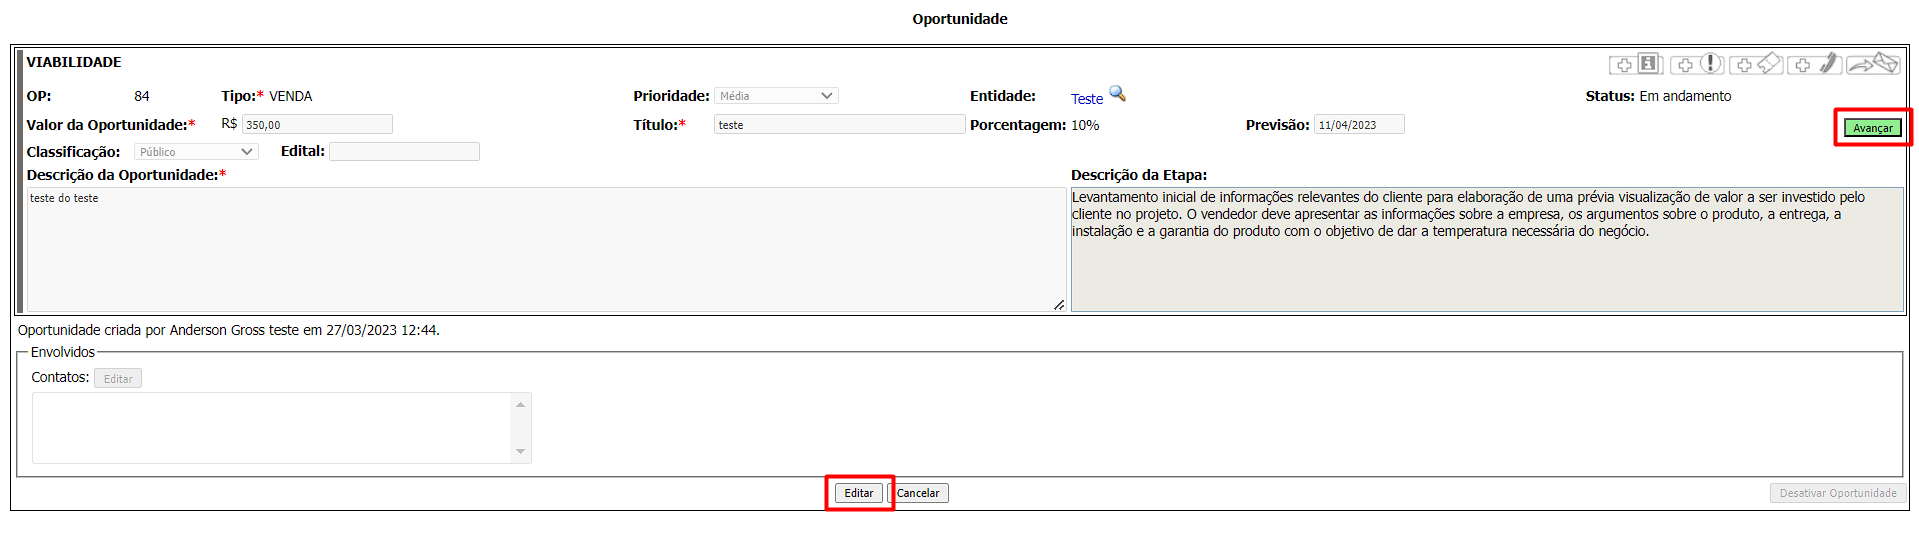Focus the Título text field
1919x544 pixels.
[x=838, y=125]
